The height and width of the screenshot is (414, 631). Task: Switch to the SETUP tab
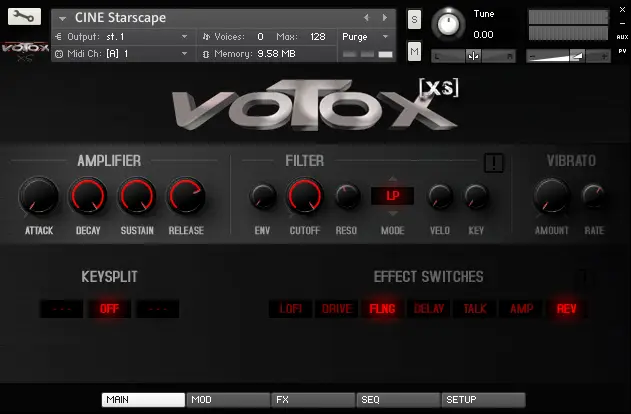(483, 400)
